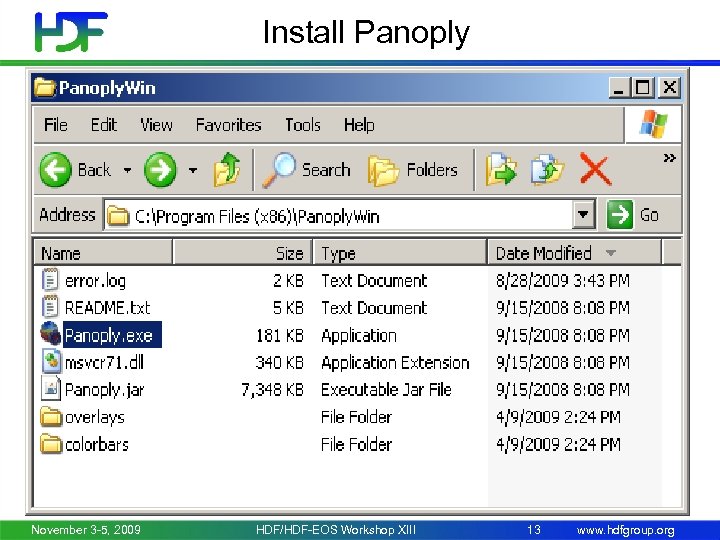Click the Windows flag logo
This screenshot has width=720, height=540.
point(653,124)
